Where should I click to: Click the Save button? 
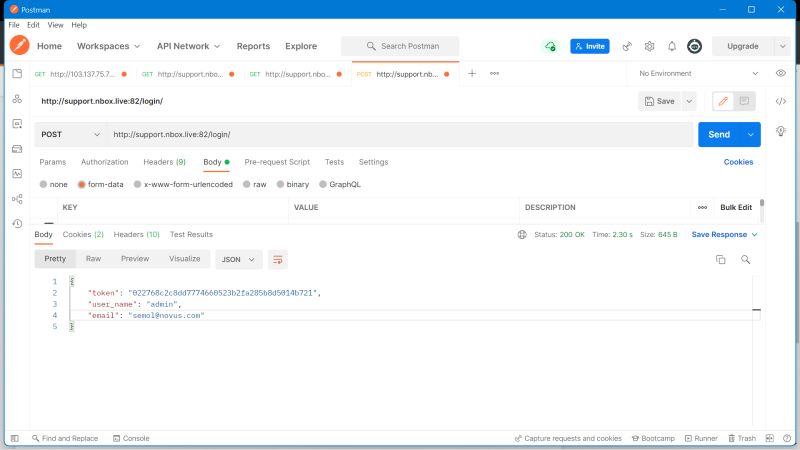[x=660, y=101]
